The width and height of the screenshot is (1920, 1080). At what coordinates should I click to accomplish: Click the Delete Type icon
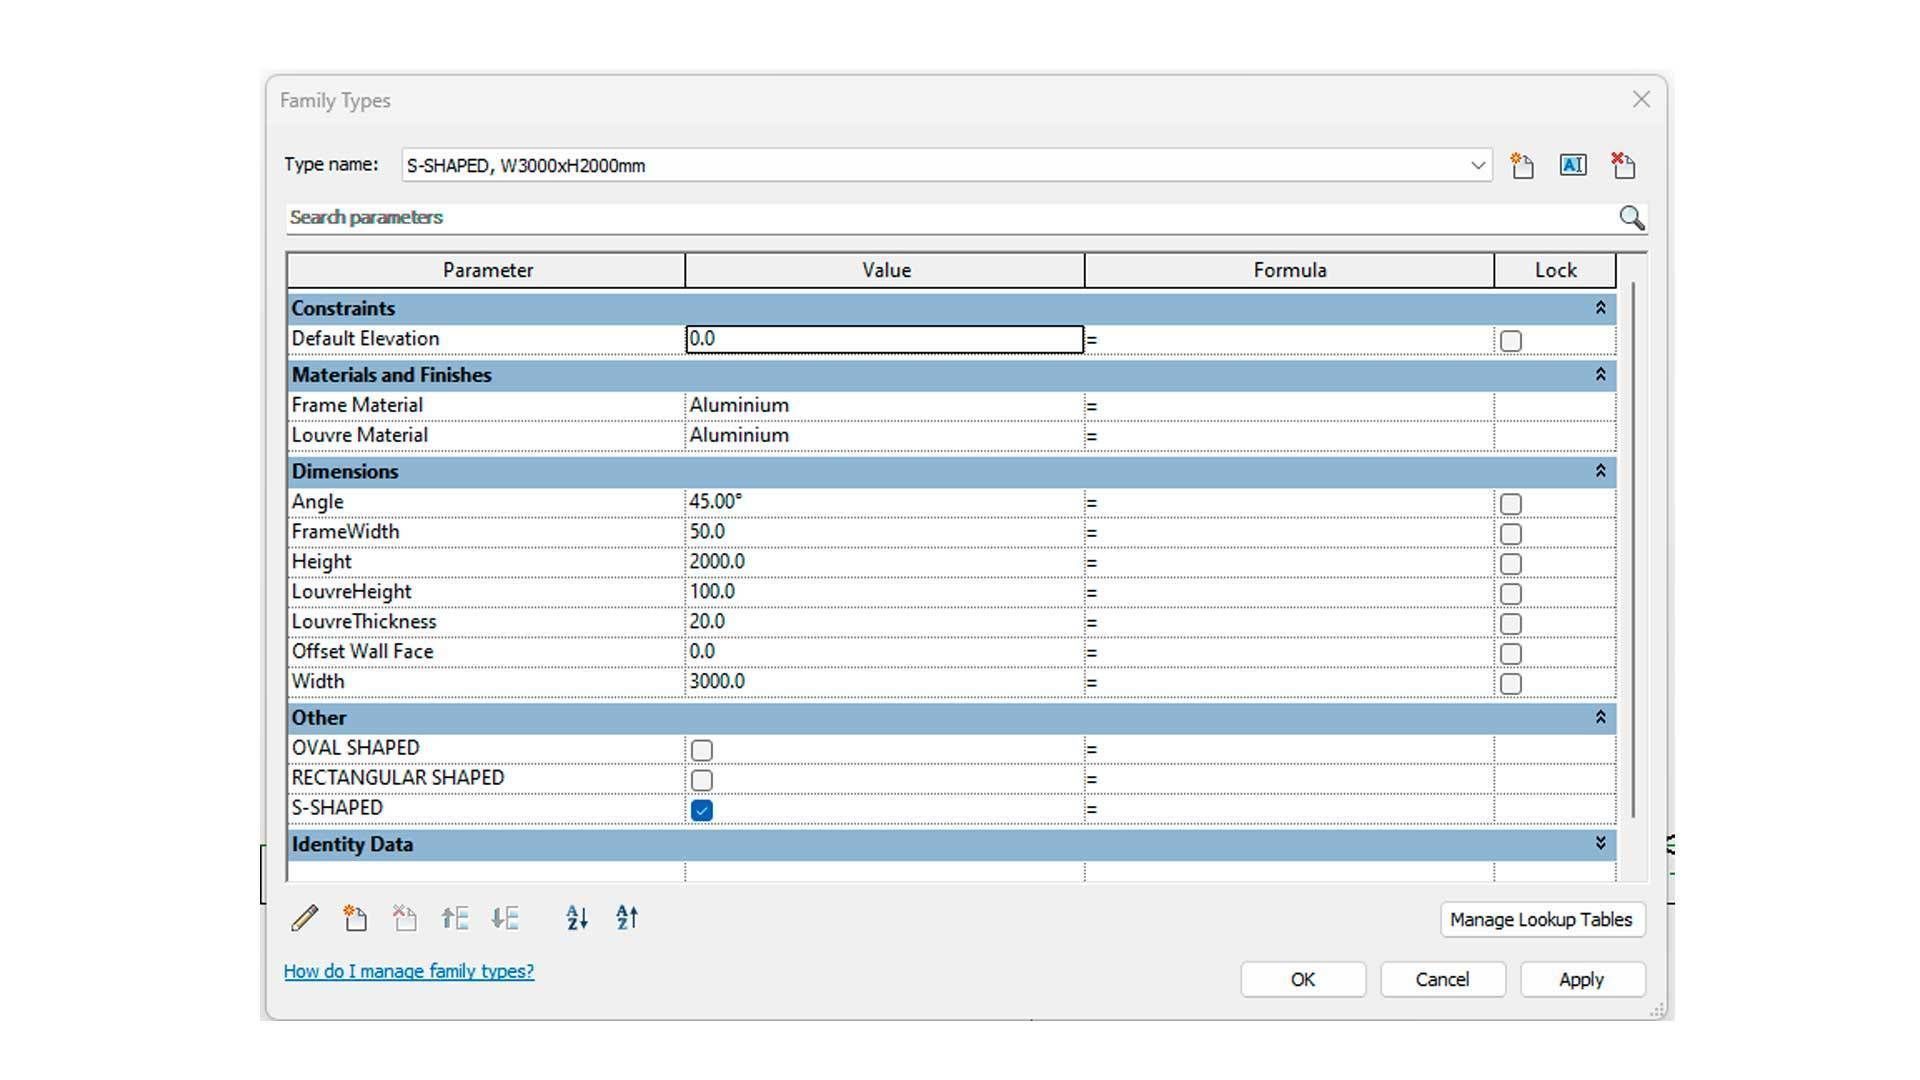click(x=1623, y=166)
